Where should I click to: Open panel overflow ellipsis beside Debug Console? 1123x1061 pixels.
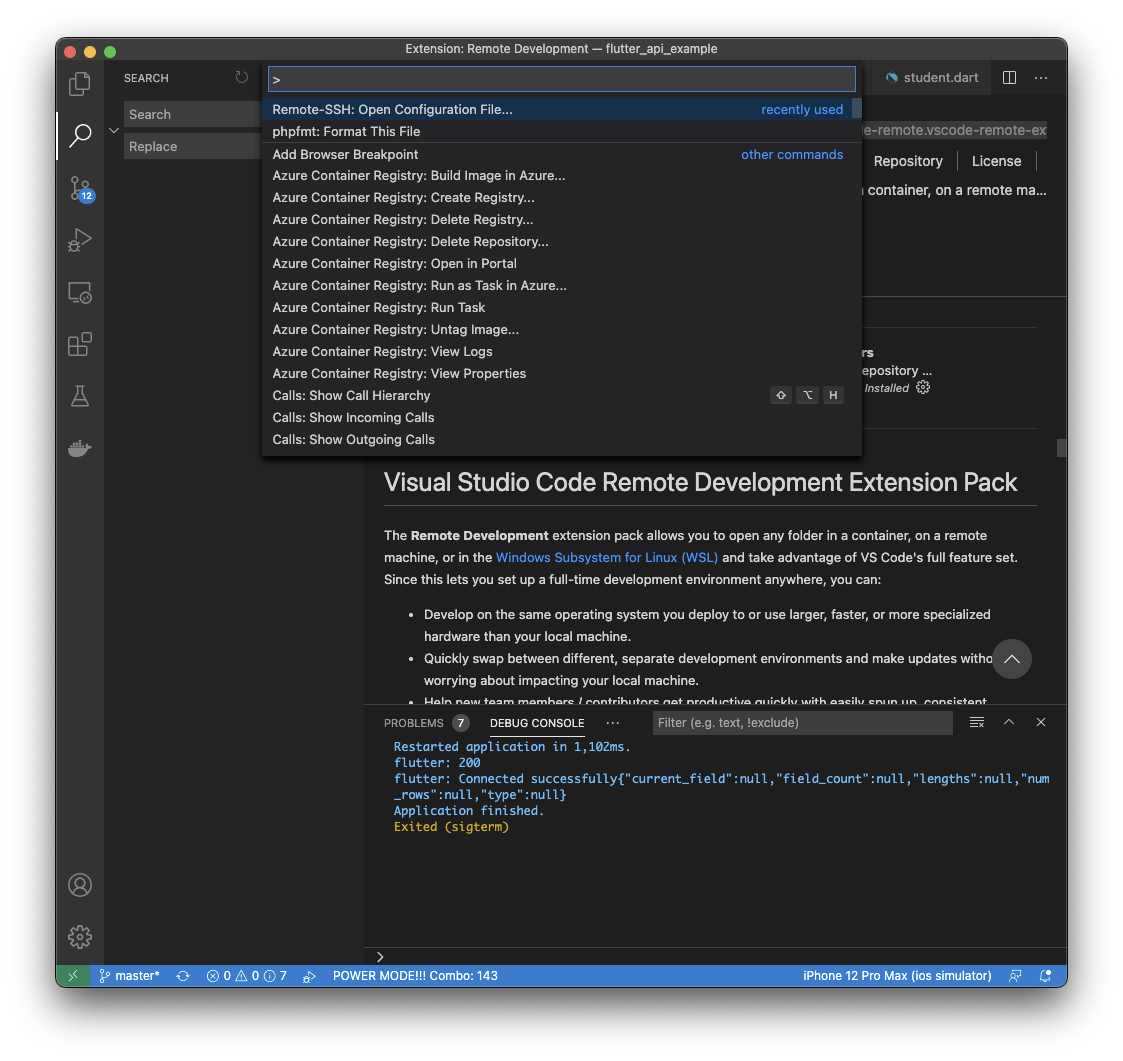coord(612,723)
